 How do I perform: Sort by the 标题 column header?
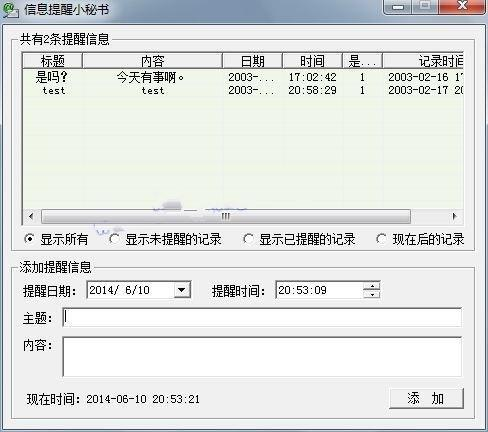52,61
